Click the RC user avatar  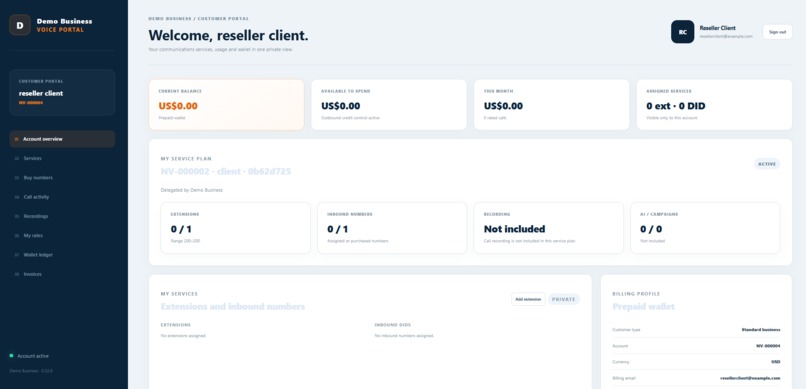click(x=682, y=32)
